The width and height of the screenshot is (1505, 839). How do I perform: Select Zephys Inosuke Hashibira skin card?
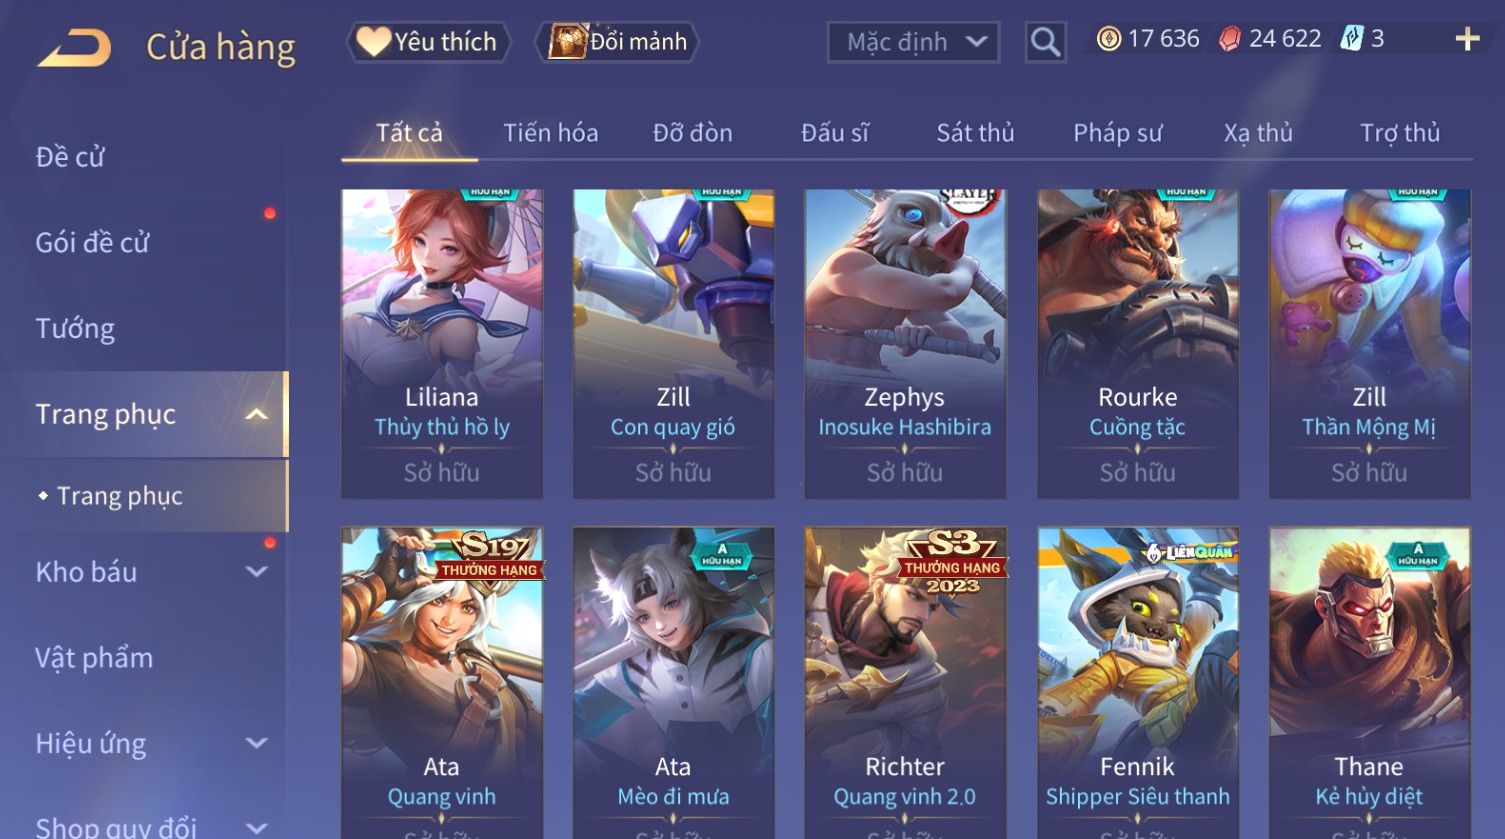point(905,344)
